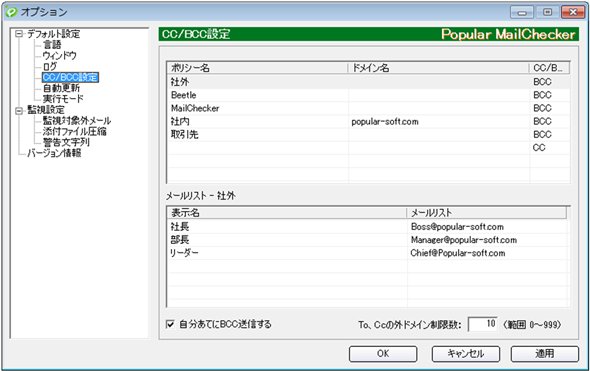This screenshot has width=590, height=371.
Task: Collapse the 監視設定 tree node
Action: 19,111
